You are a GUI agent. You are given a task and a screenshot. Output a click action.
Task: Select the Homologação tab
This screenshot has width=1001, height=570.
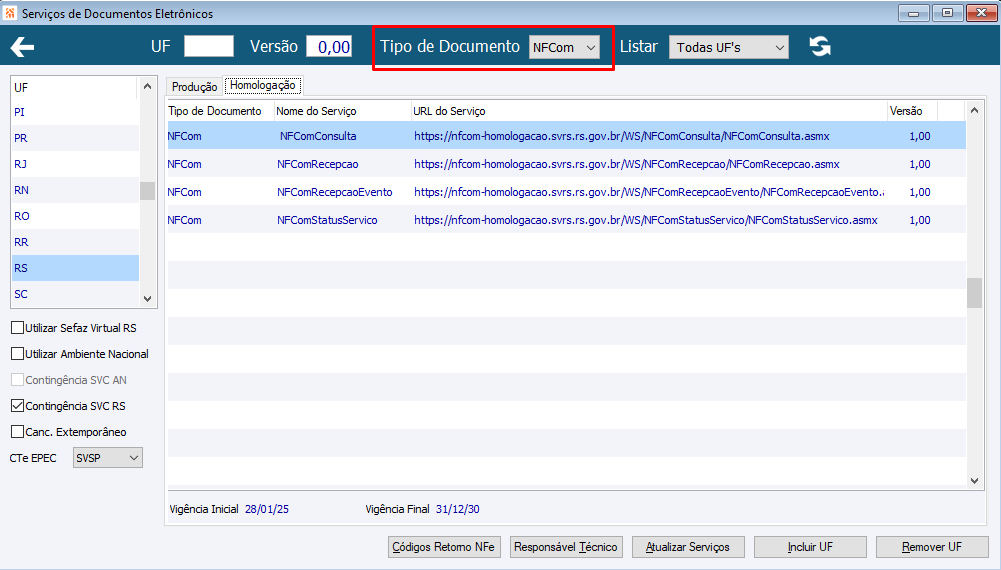[263, 85]
